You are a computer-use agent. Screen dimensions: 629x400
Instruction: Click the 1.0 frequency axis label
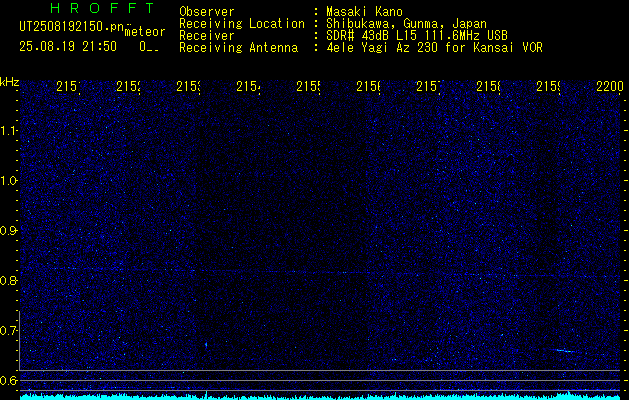pyautogui.click(x=9, y=181)
